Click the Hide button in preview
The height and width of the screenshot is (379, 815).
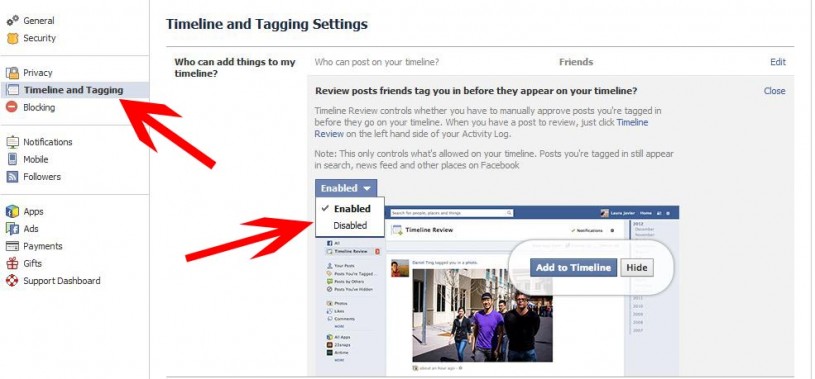[x=636, y=268]
